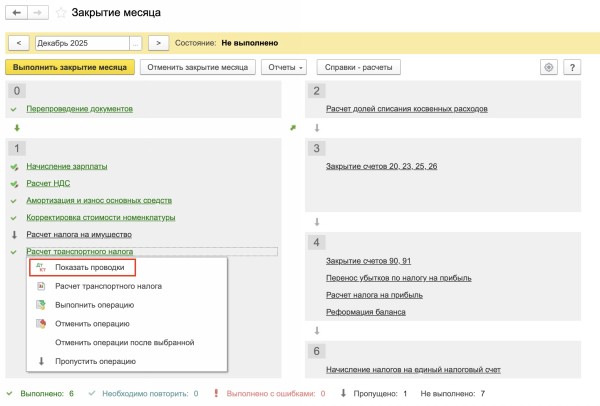This screenshot has width=600, height=406.
Task: Click the Не выполнено: 7 status text
Action: pos(453,393)
